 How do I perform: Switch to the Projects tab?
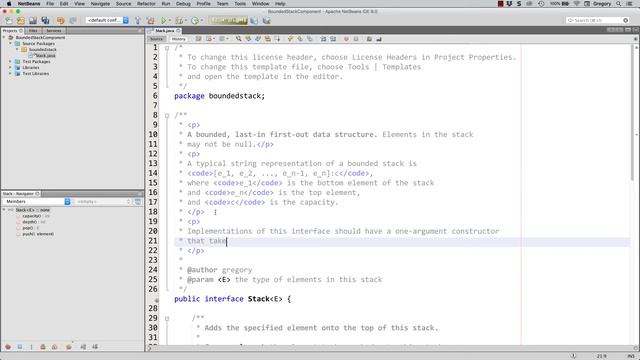point(12,31)
